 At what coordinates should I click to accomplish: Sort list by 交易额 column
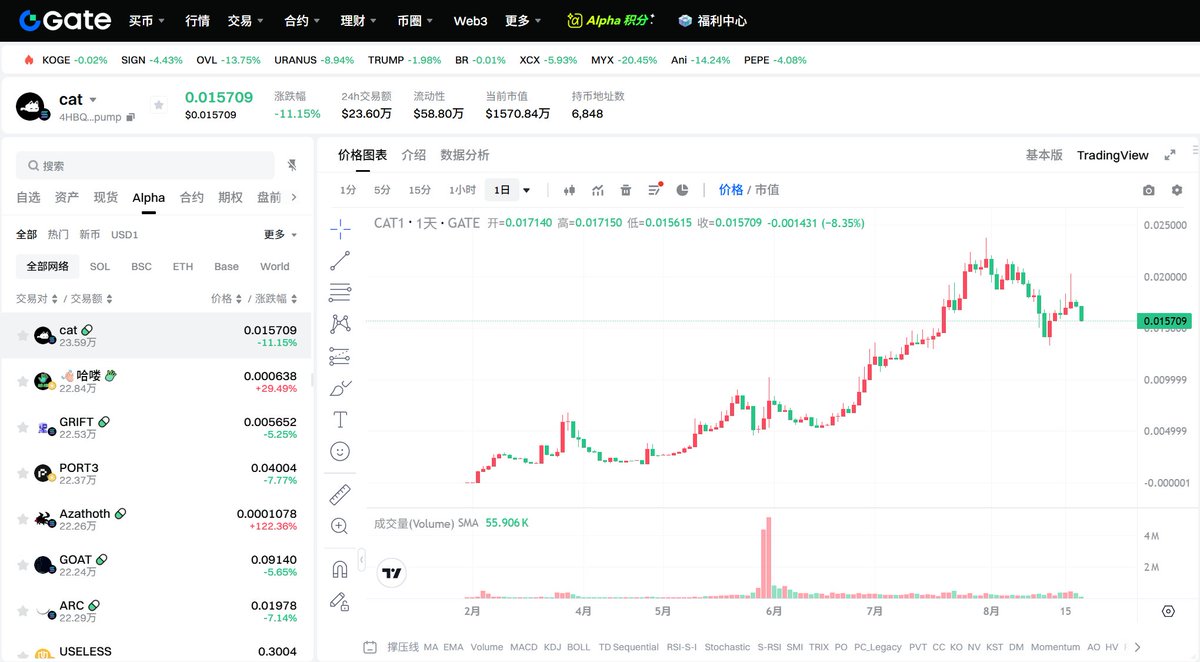click(92, 299)
